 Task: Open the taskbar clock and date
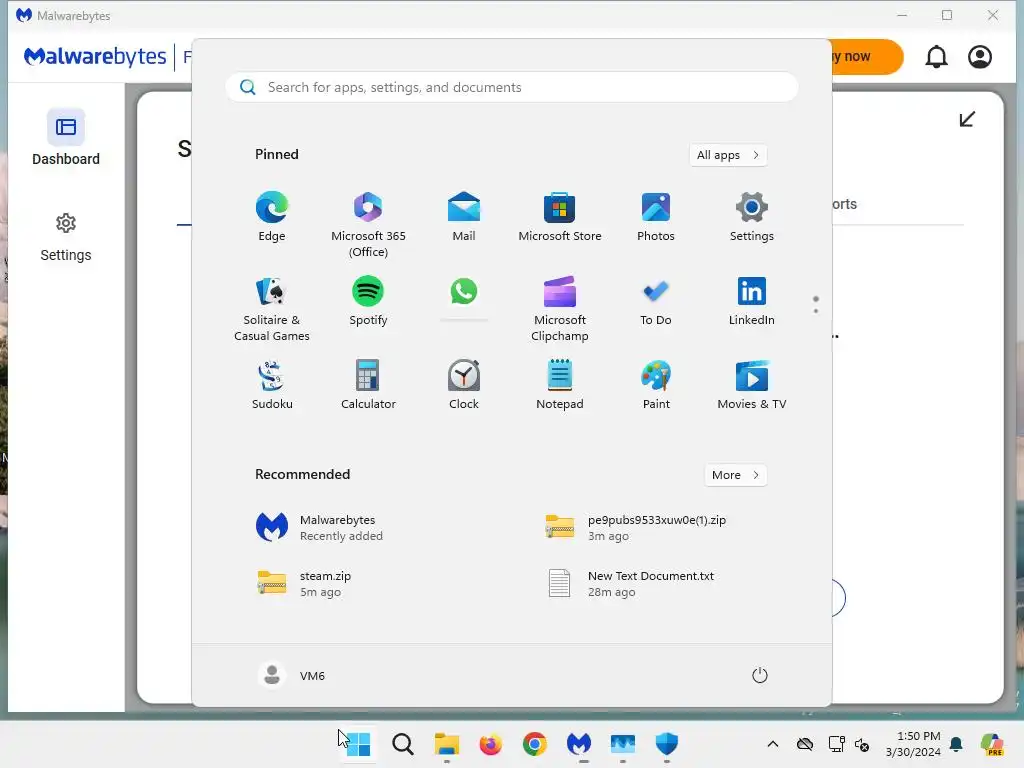[x=912, y=744]
